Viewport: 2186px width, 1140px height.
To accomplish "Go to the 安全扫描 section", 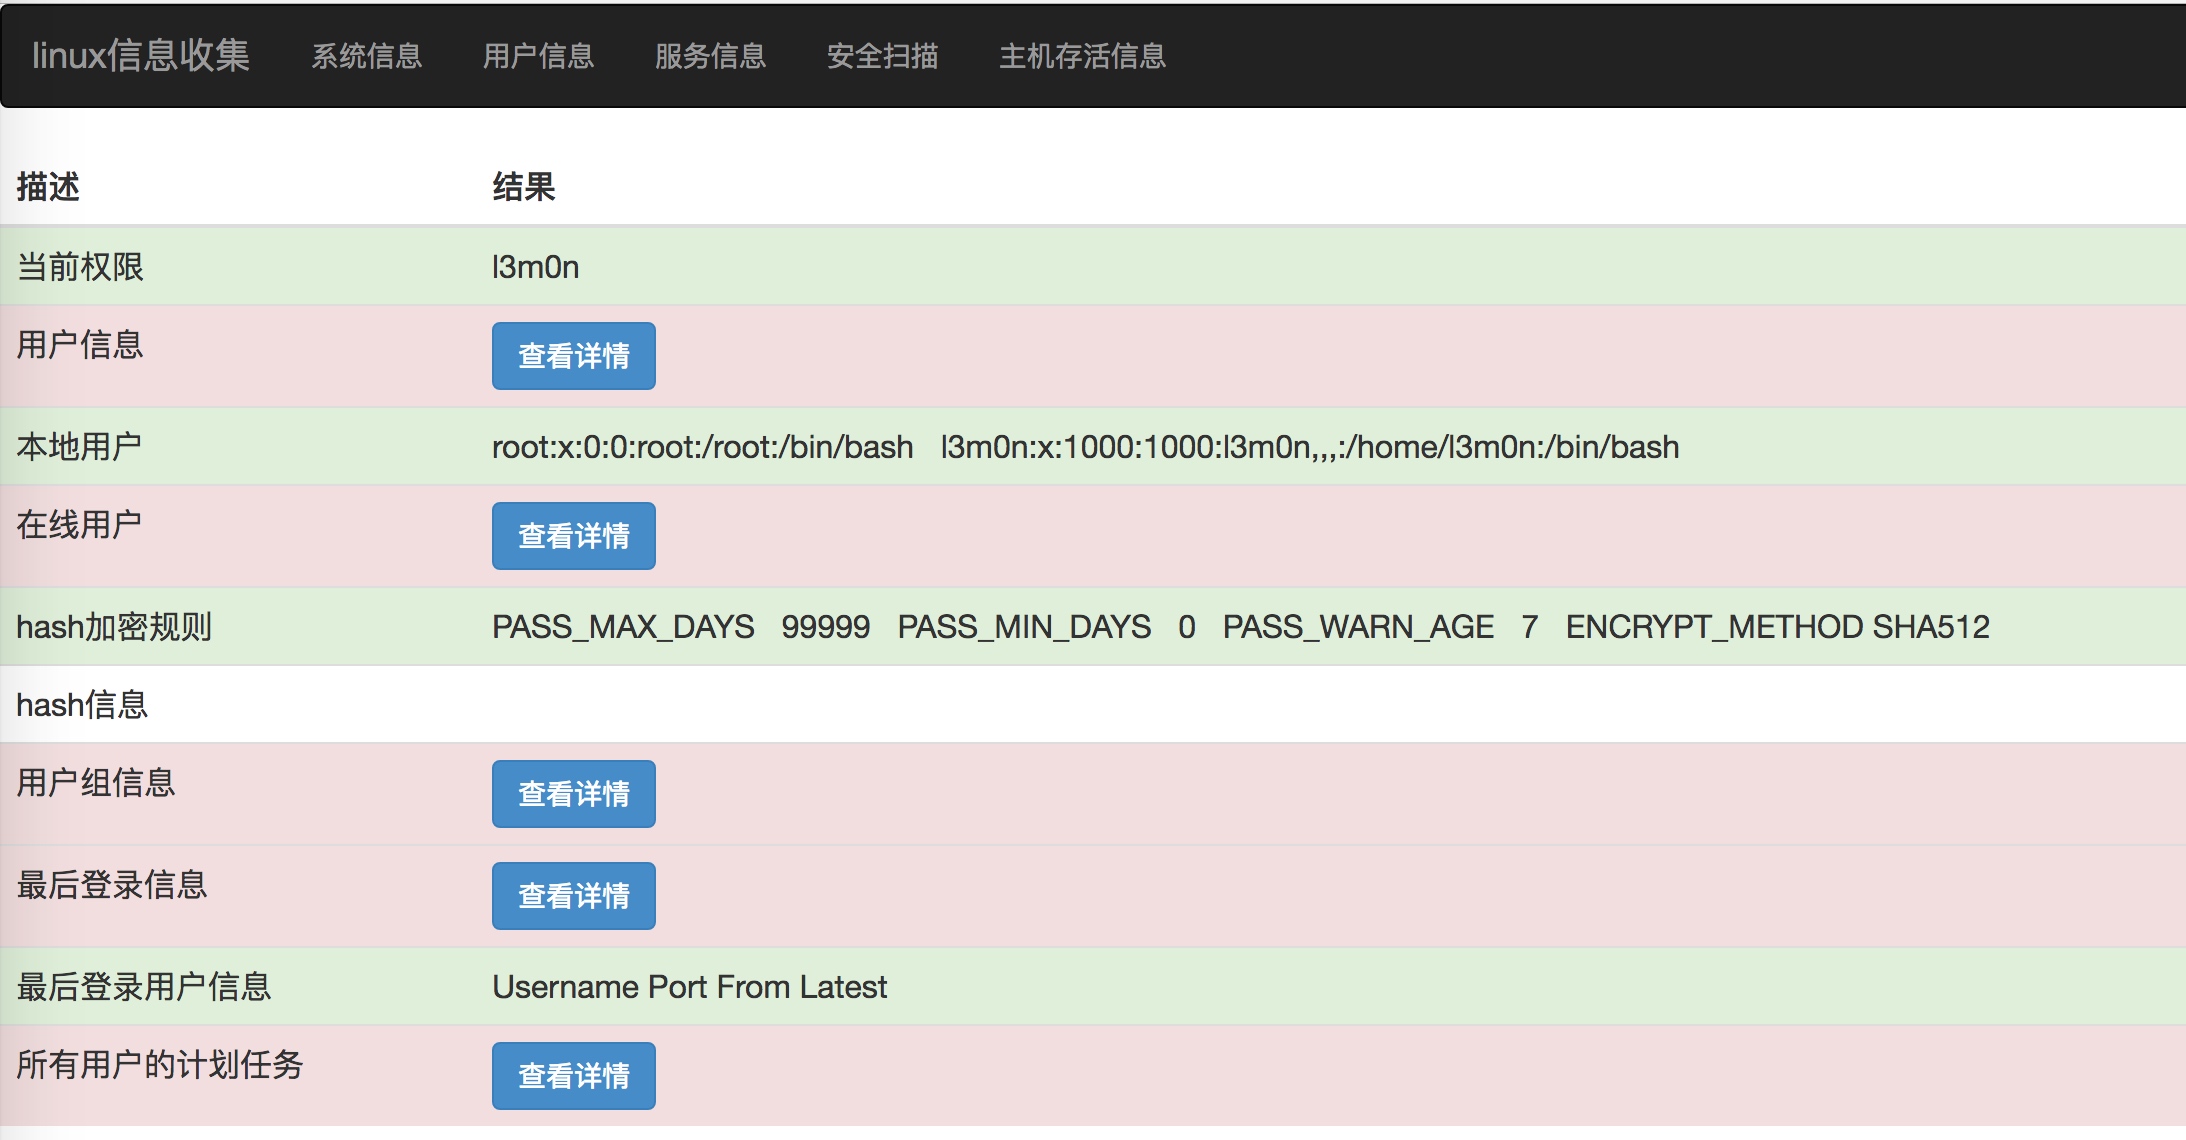I will (x=882, y=56).
